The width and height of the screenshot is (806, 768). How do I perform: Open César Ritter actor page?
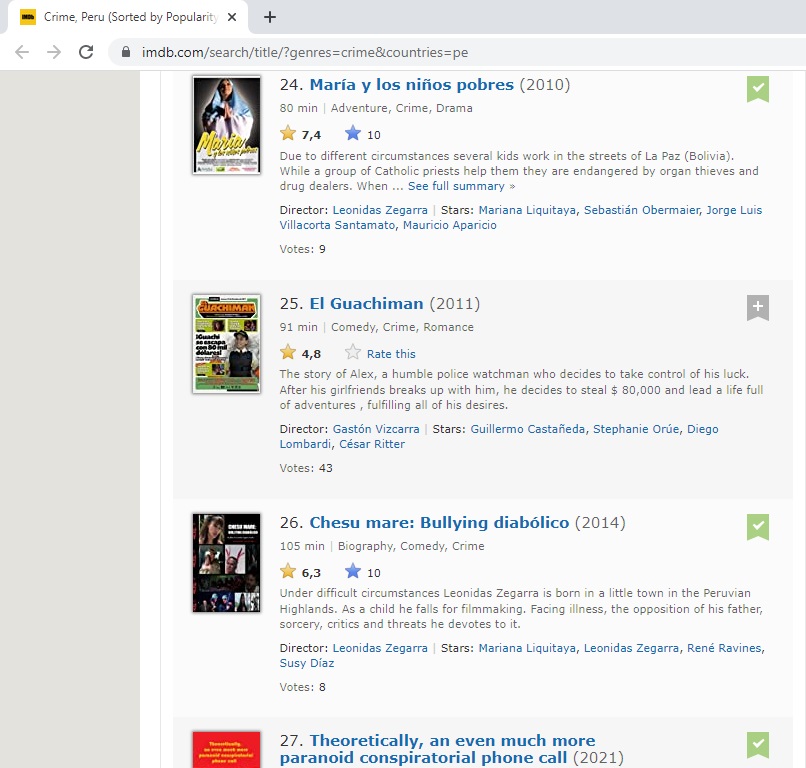(372, 444)
